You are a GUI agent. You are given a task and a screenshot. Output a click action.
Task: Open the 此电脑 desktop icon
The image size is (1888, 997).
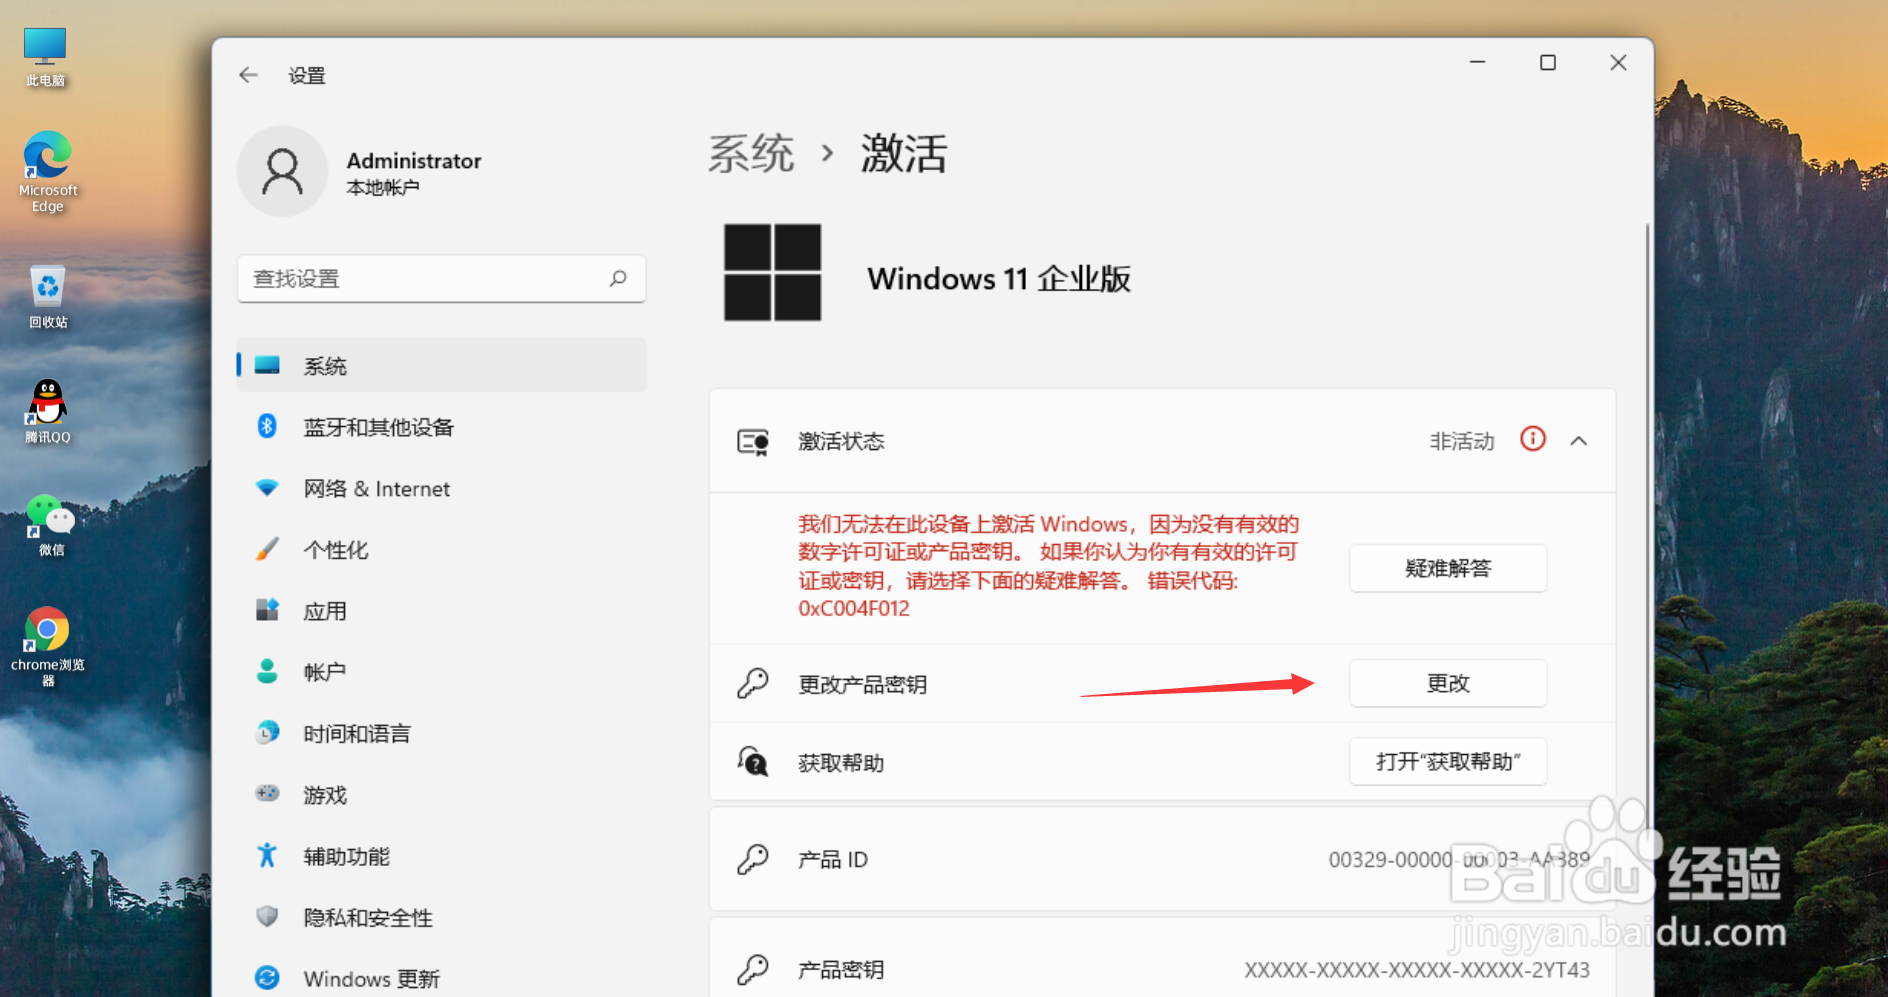pos(45,57)
